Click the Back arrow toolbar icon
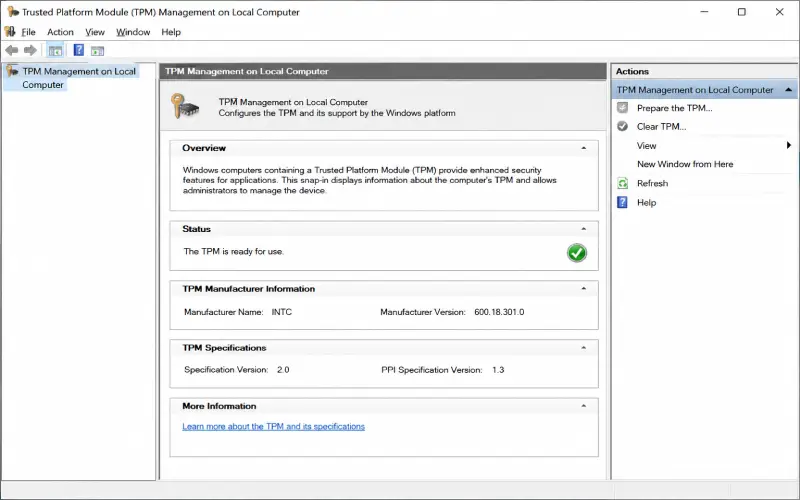The height and width of the screenshot is (500, 800). coord(12,50)
